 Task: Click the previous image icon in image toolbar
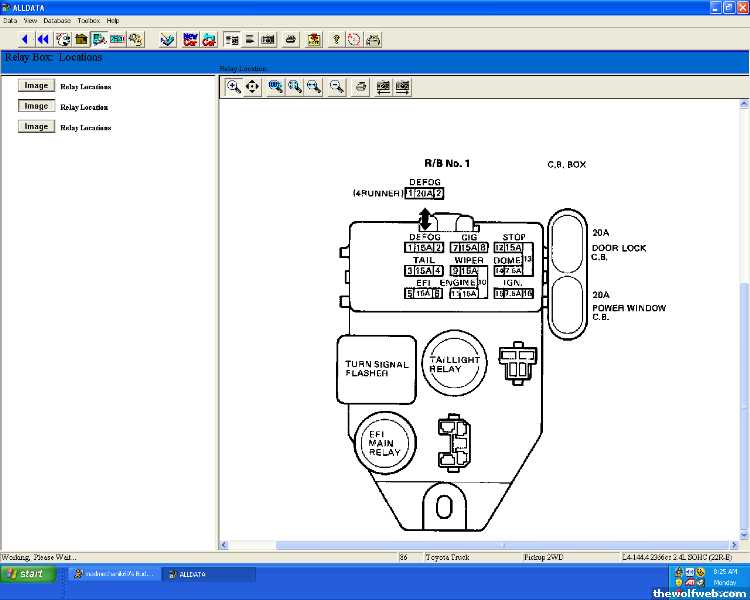(383, 87)
